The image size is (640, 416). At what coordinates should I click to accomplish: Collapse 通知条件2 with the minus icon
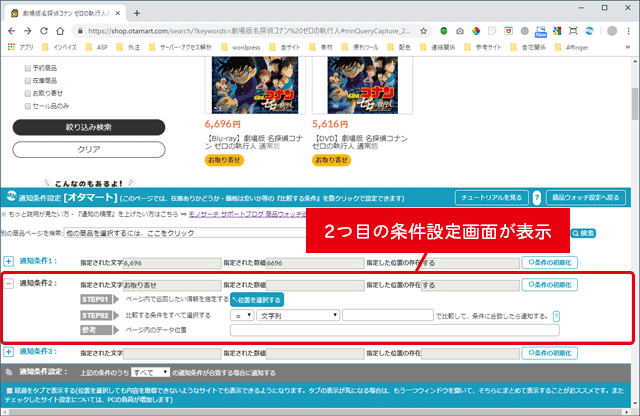coord(9,283)
